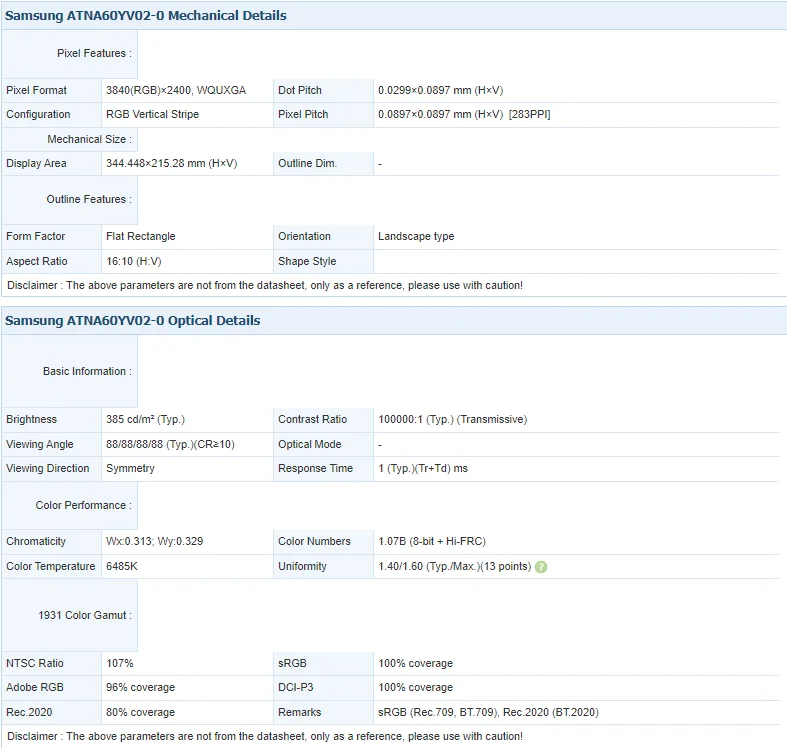Click the Shape Style label
This screenshot has width=787, height=748.
click(307, 262)
